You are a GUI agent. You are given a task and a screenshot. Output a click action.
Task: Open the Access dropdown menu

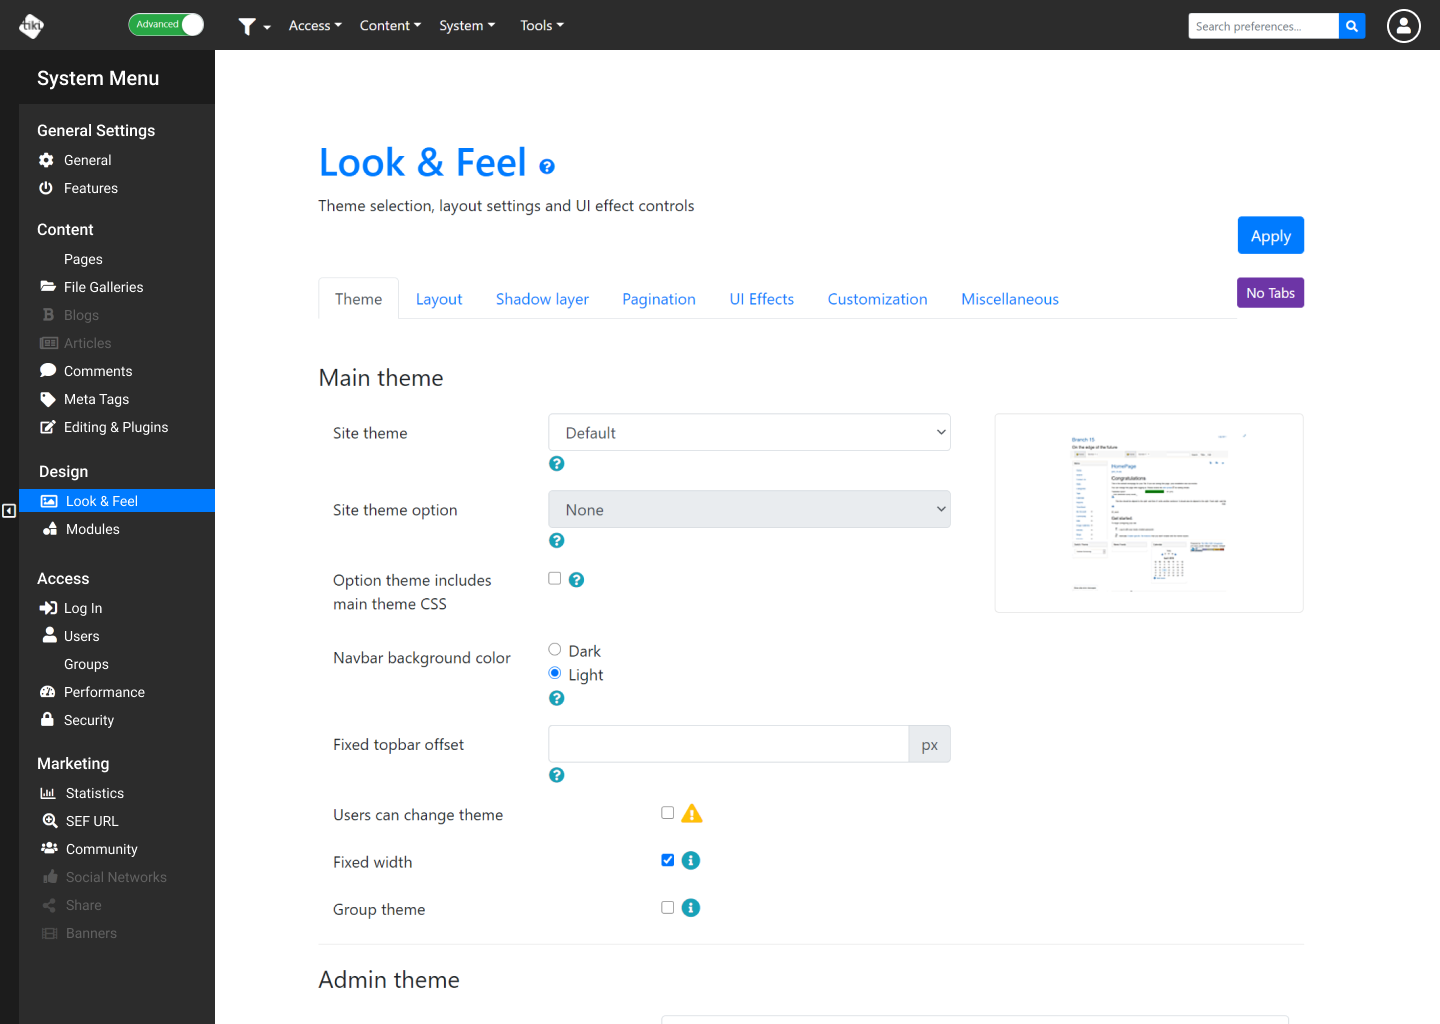click(315, 26)
